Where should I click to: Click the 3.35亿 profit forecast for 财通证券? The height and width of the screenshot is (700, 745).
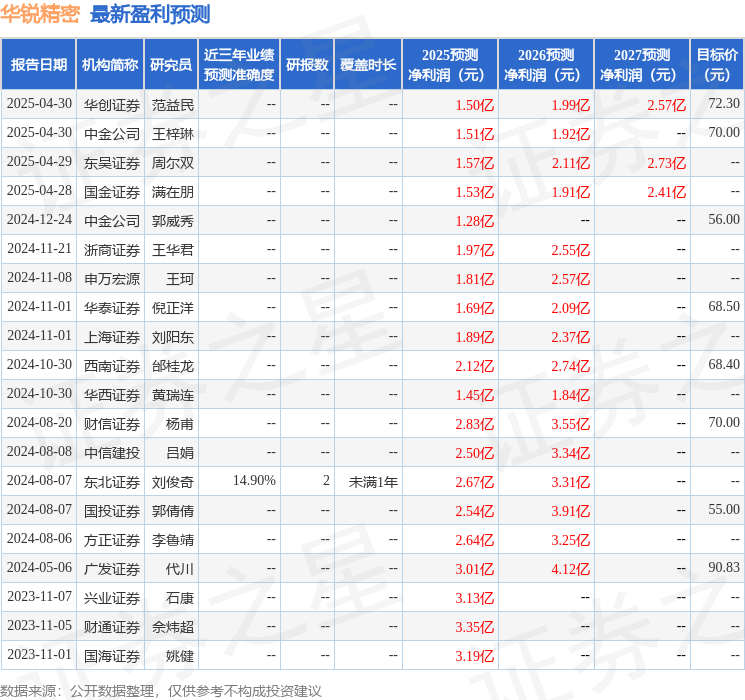click(x=475, y=626)
